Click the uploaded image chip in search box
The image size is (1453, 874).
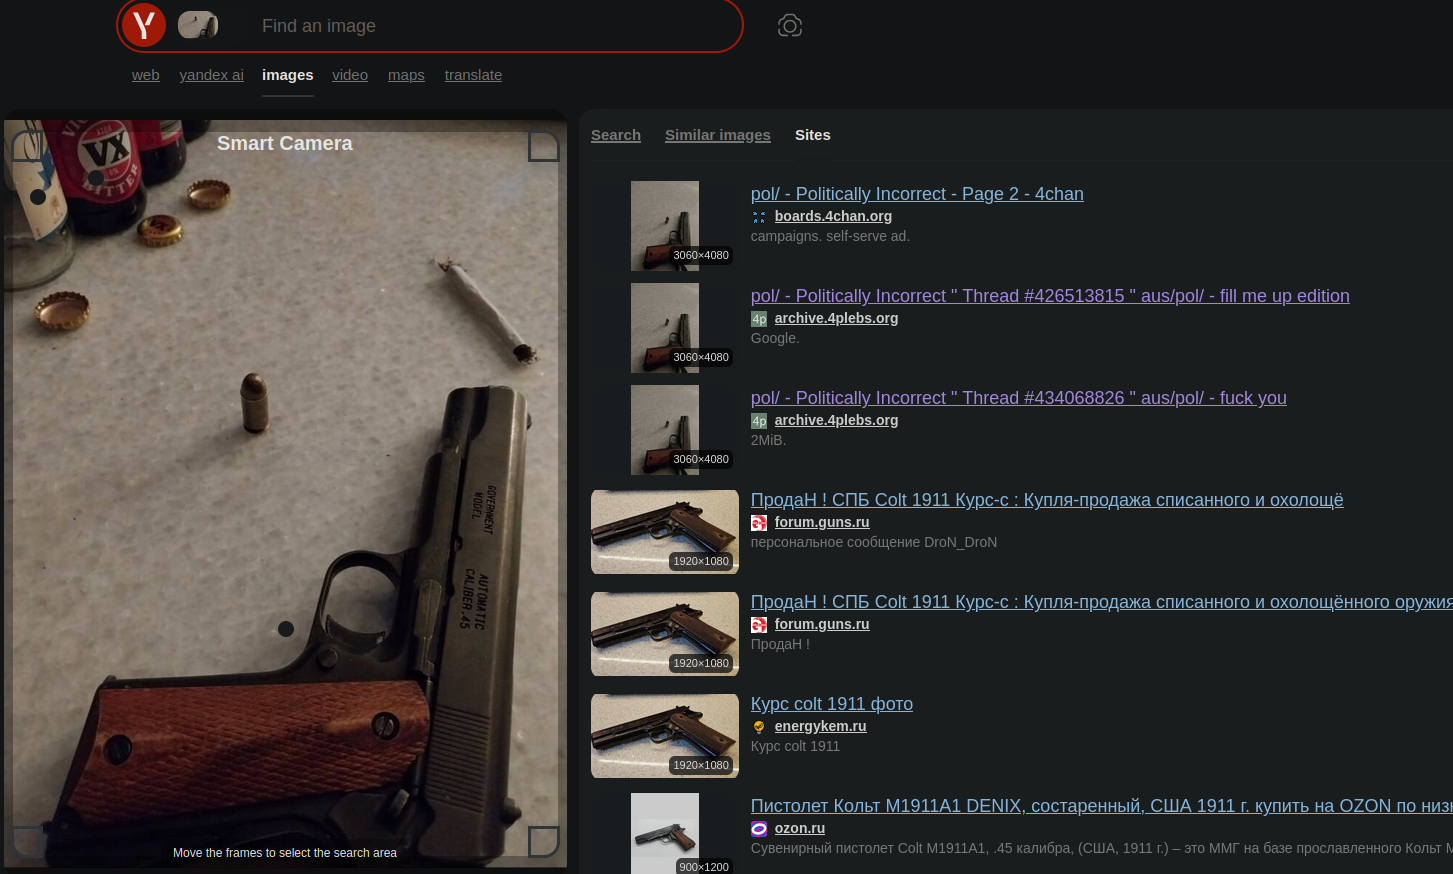[198, 25]
